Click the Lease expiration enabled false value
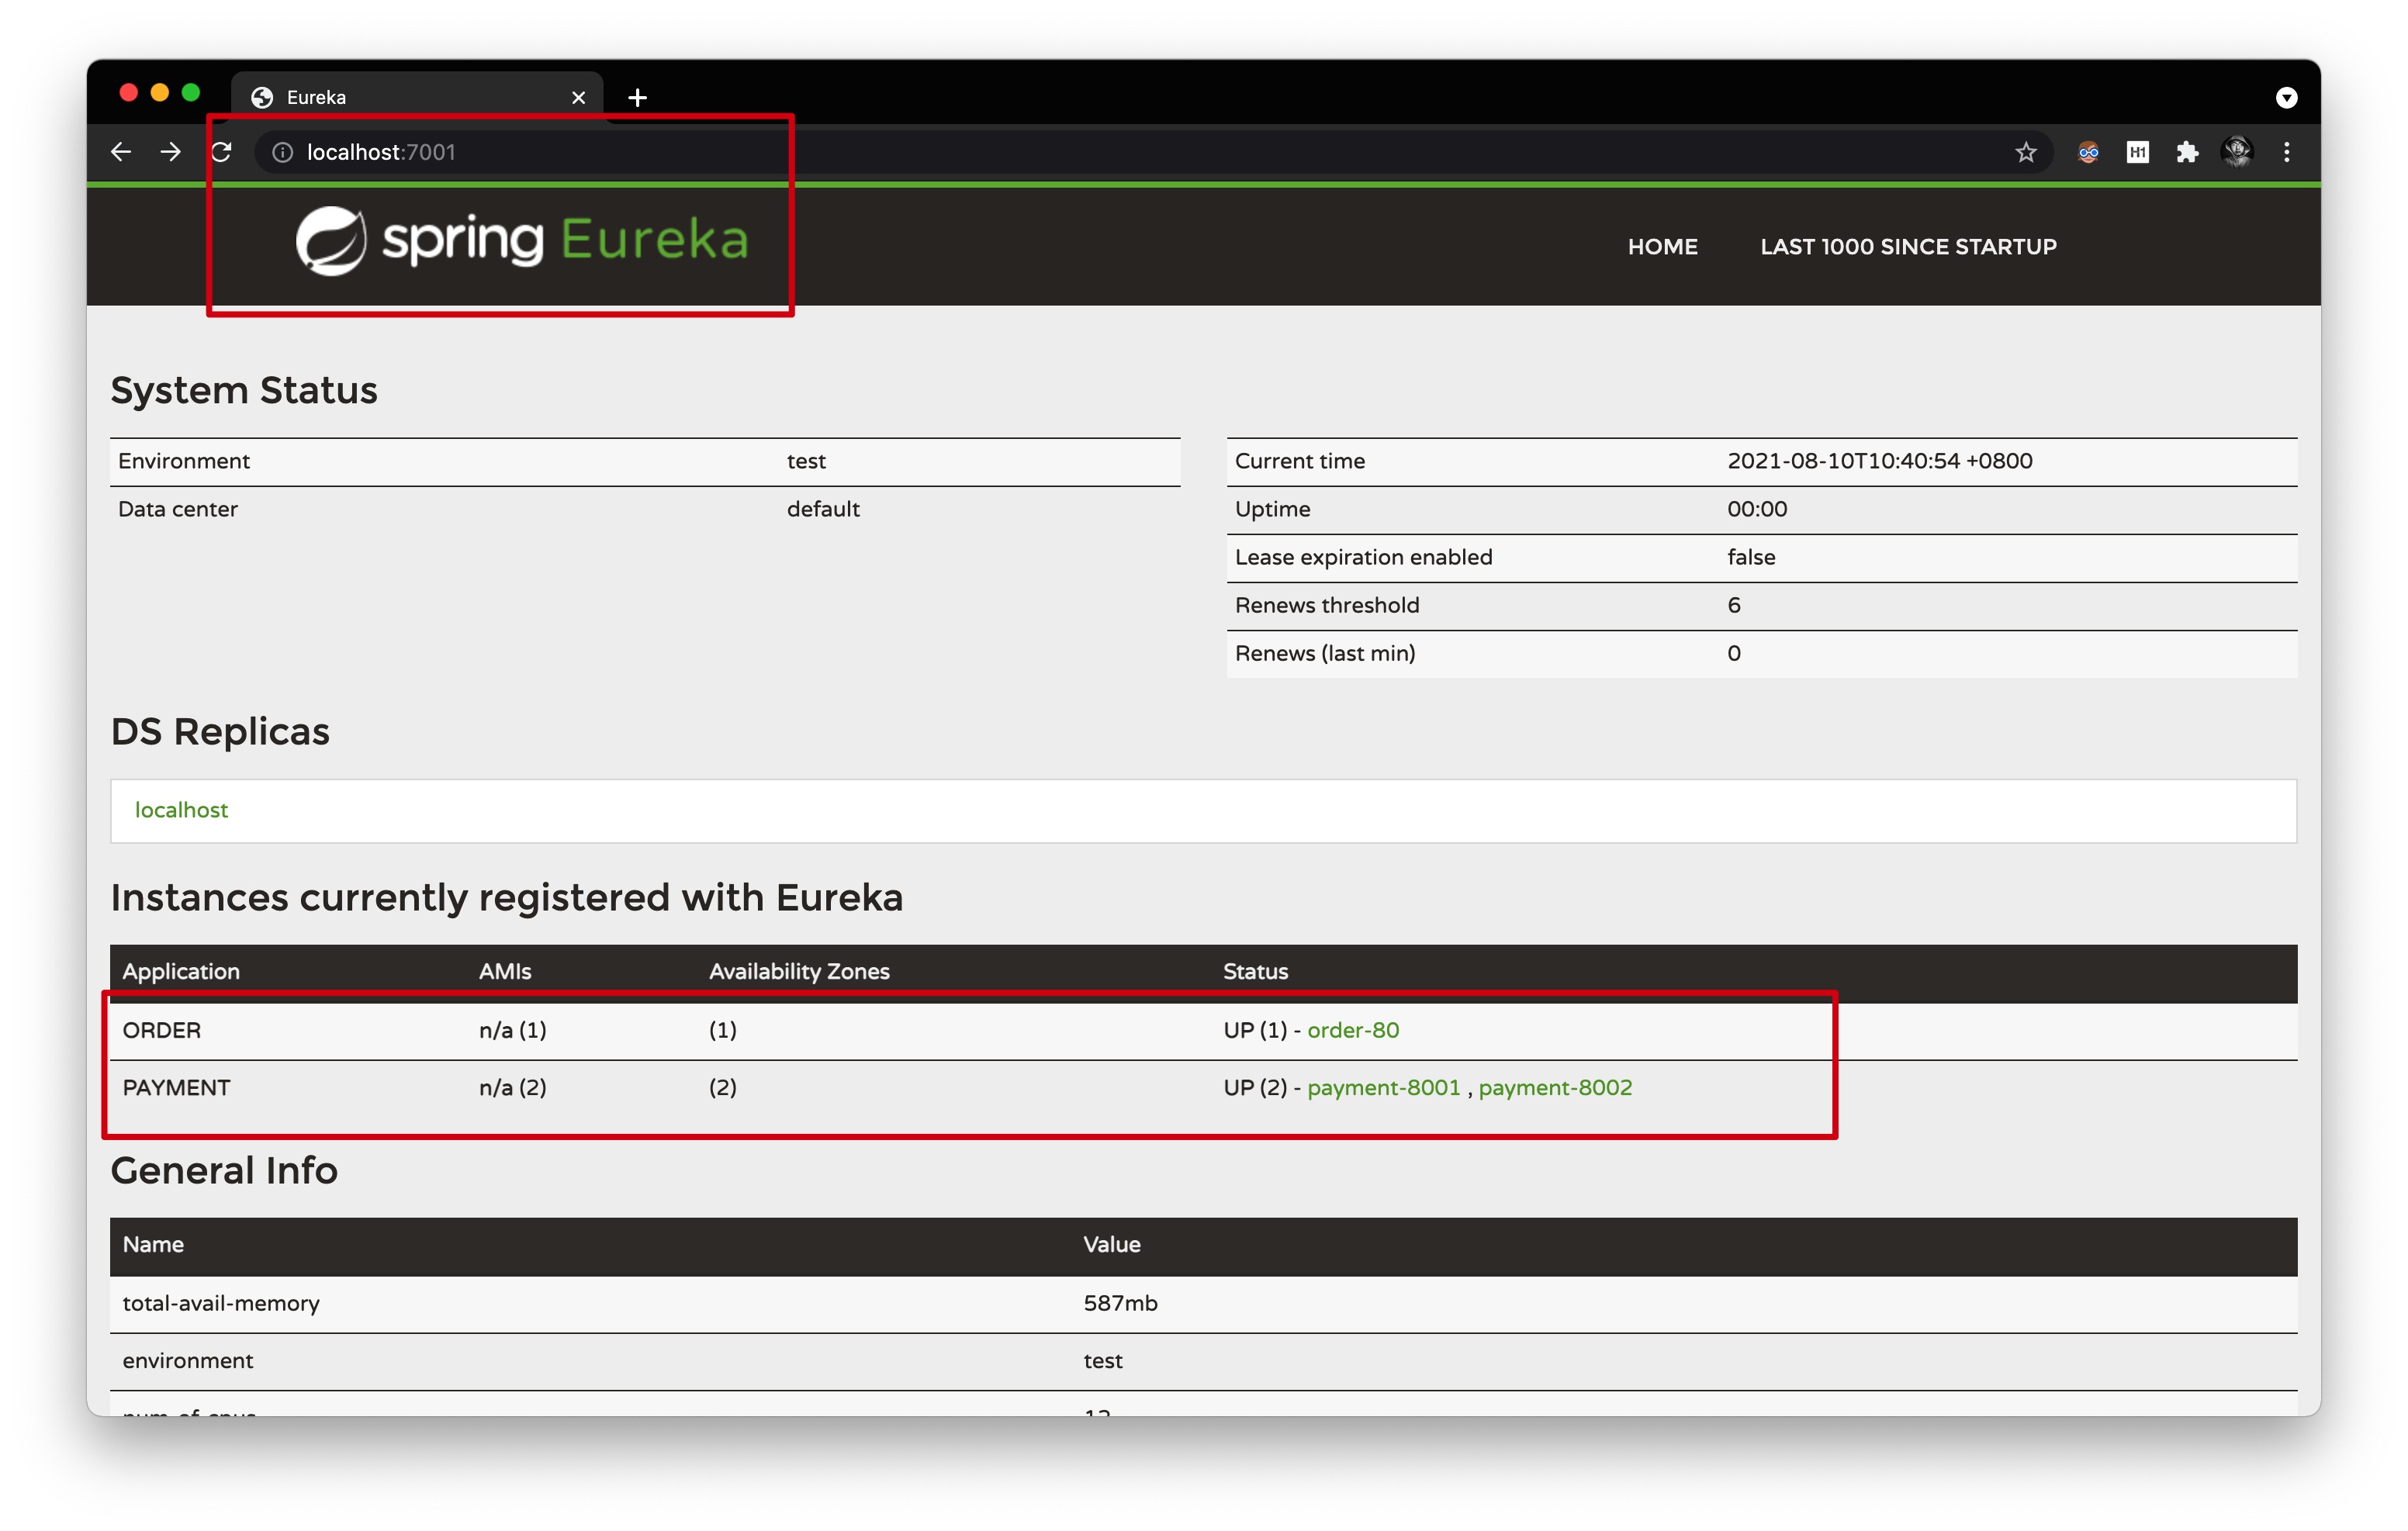Screen dimensions: 2408x1531 point(1751,557)
